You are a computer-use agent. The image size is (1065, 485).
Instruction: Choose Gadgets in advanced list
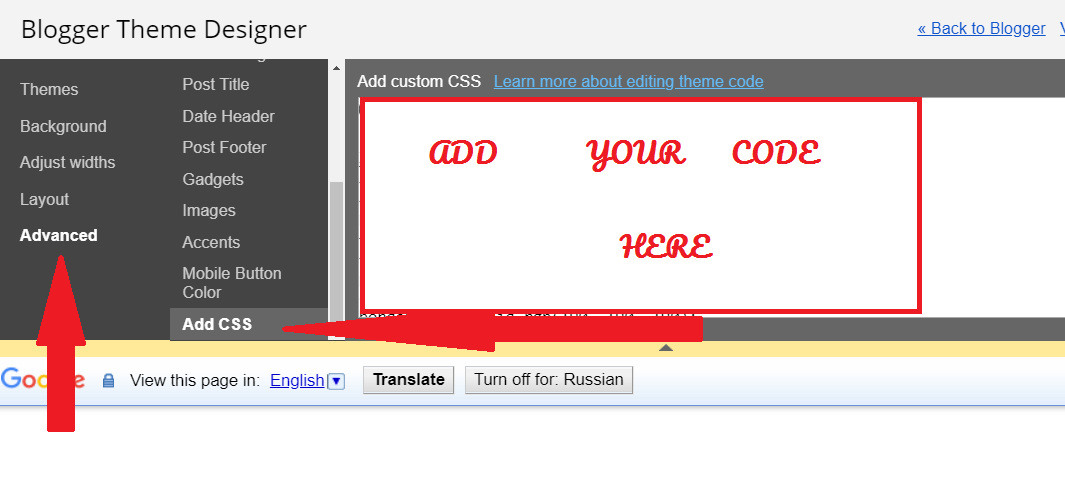coord(213,180)
